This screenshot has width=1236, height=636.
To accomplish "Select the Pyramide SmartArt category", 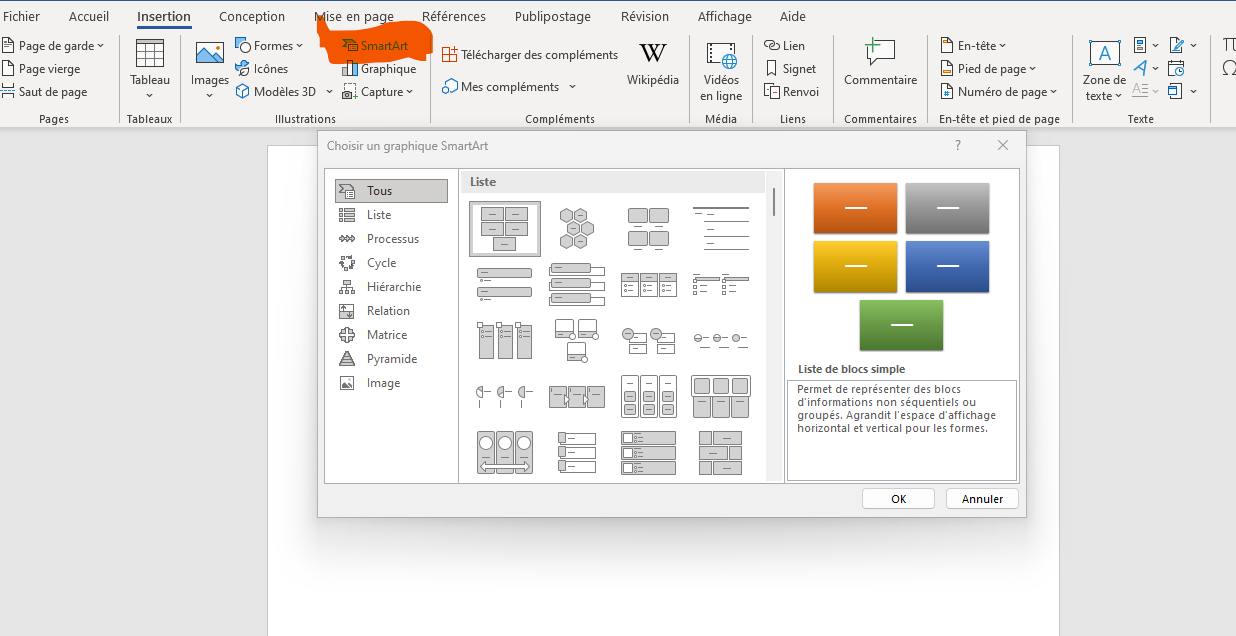I will (391, 359).
